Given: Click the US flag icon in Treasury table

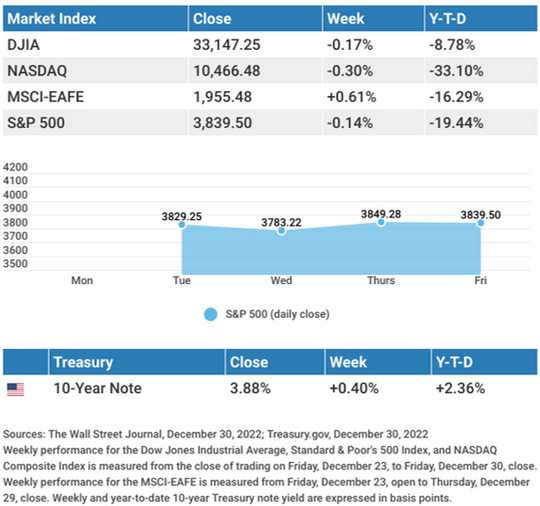Looking at the screenshot, I should coord(15,389).
